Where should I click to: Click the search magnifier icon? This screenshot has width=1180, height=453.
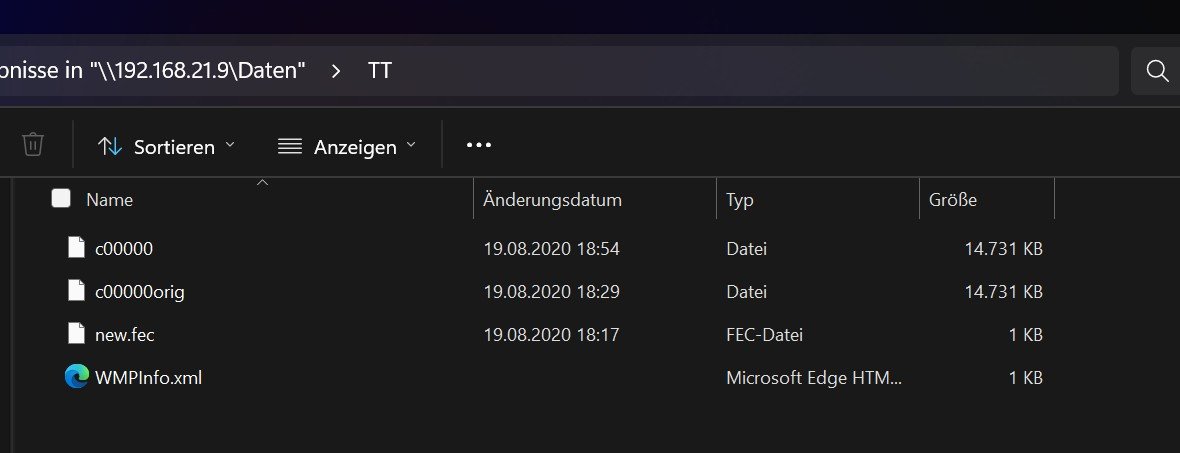pyautogui.click(x=1157, y=71)
